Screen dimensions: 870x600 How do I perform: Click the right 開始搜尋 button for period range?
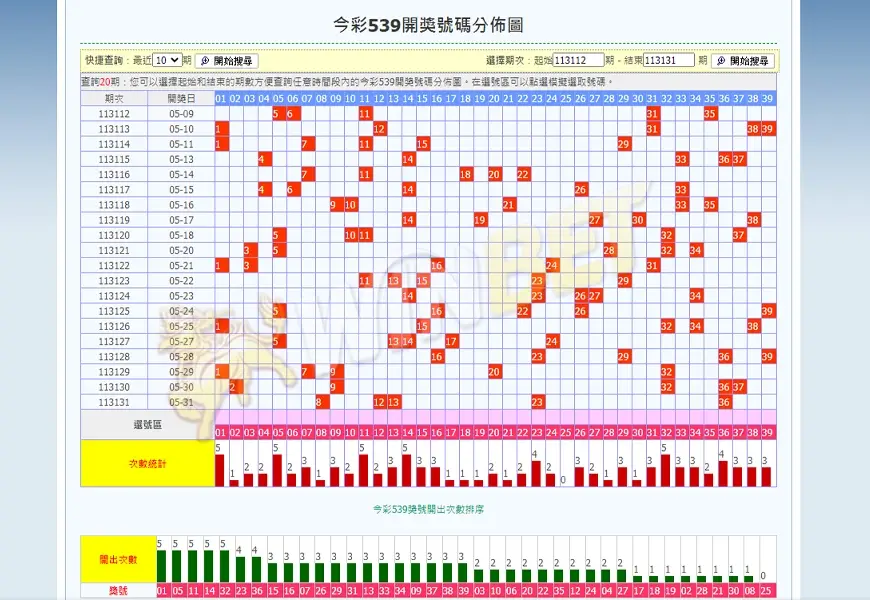(744, 60)
